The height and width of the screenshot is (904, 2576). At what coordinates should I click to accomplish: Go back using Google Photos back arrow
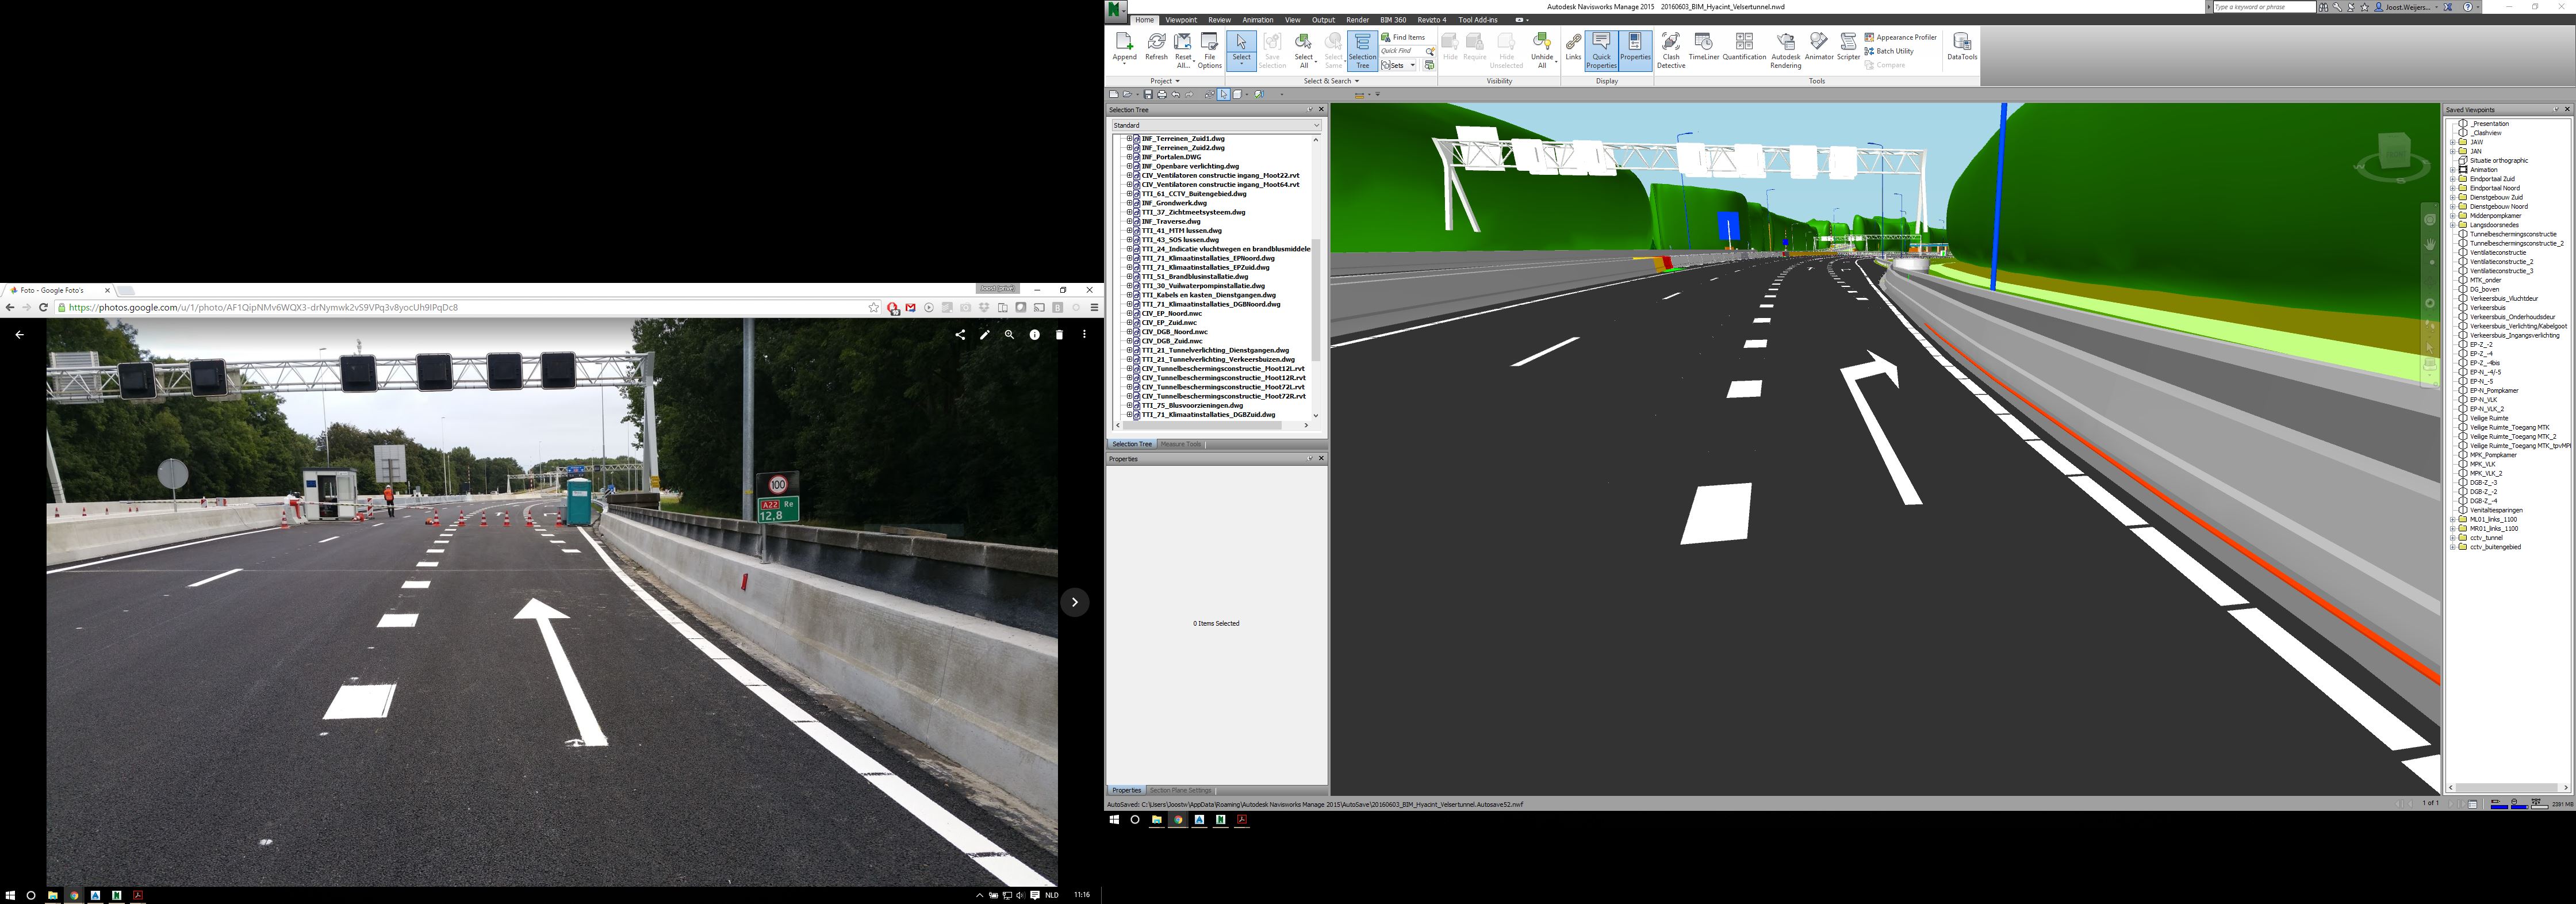coord(19,335)
